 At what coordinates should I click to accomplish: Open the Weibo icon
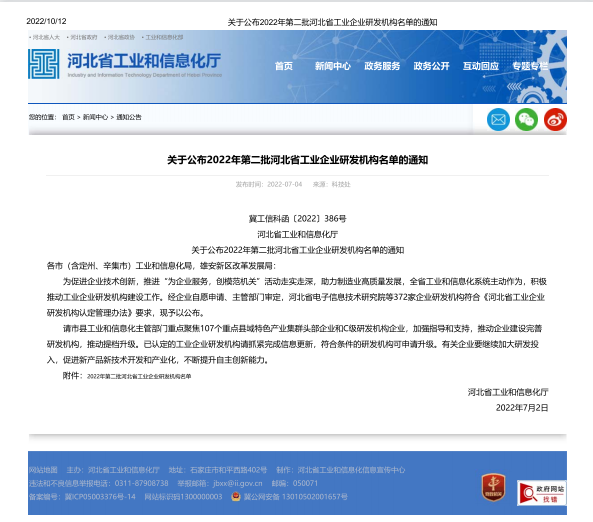click(555, 120)
